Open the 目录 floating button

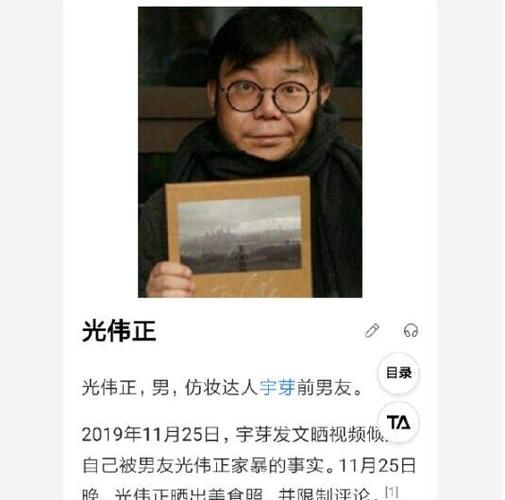point(398,373)
